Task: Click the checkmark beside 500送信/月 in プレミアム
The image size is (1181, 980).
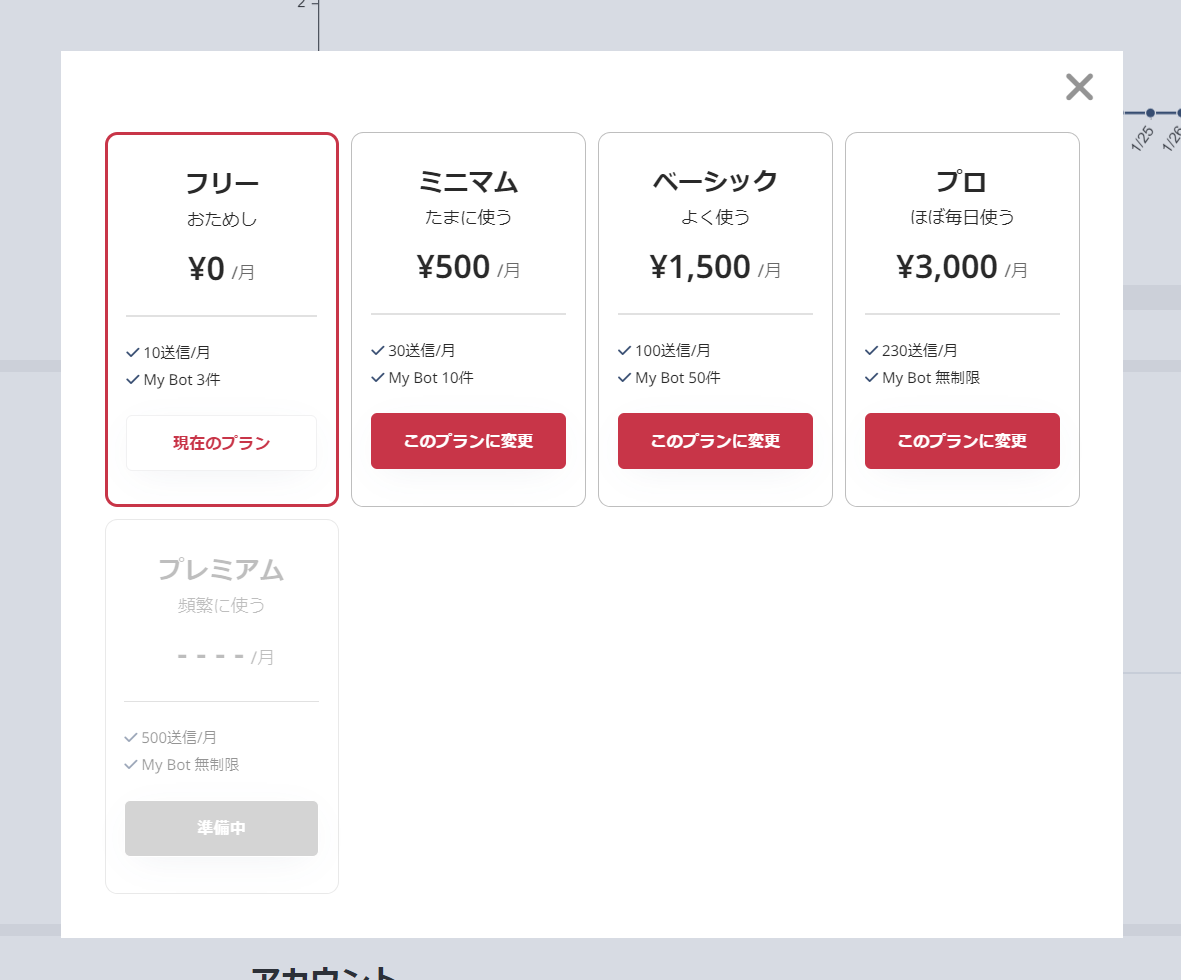Action: (131, 737)
